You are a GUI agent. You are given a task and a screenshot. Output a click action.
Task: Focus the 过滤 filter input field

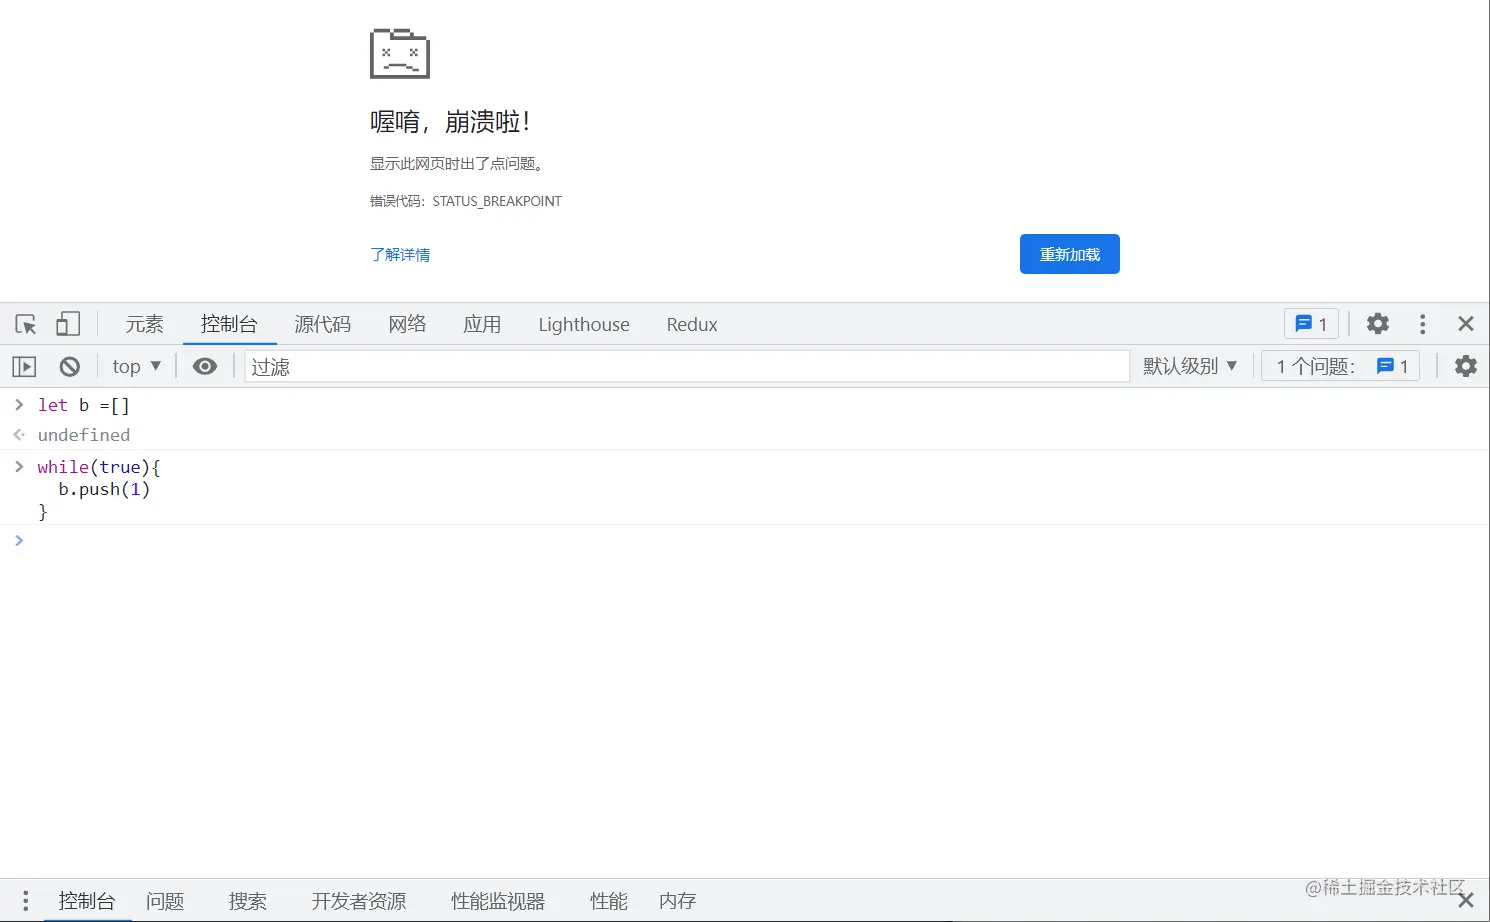[687, 367]
